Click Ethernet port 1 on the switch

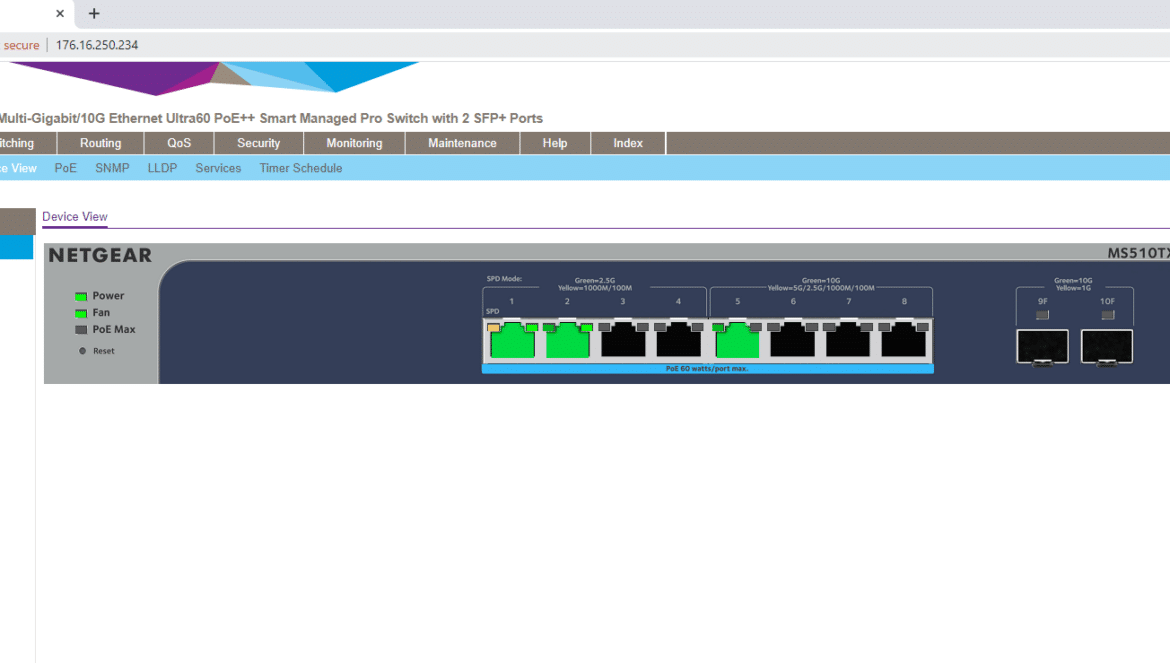point(512,342)
